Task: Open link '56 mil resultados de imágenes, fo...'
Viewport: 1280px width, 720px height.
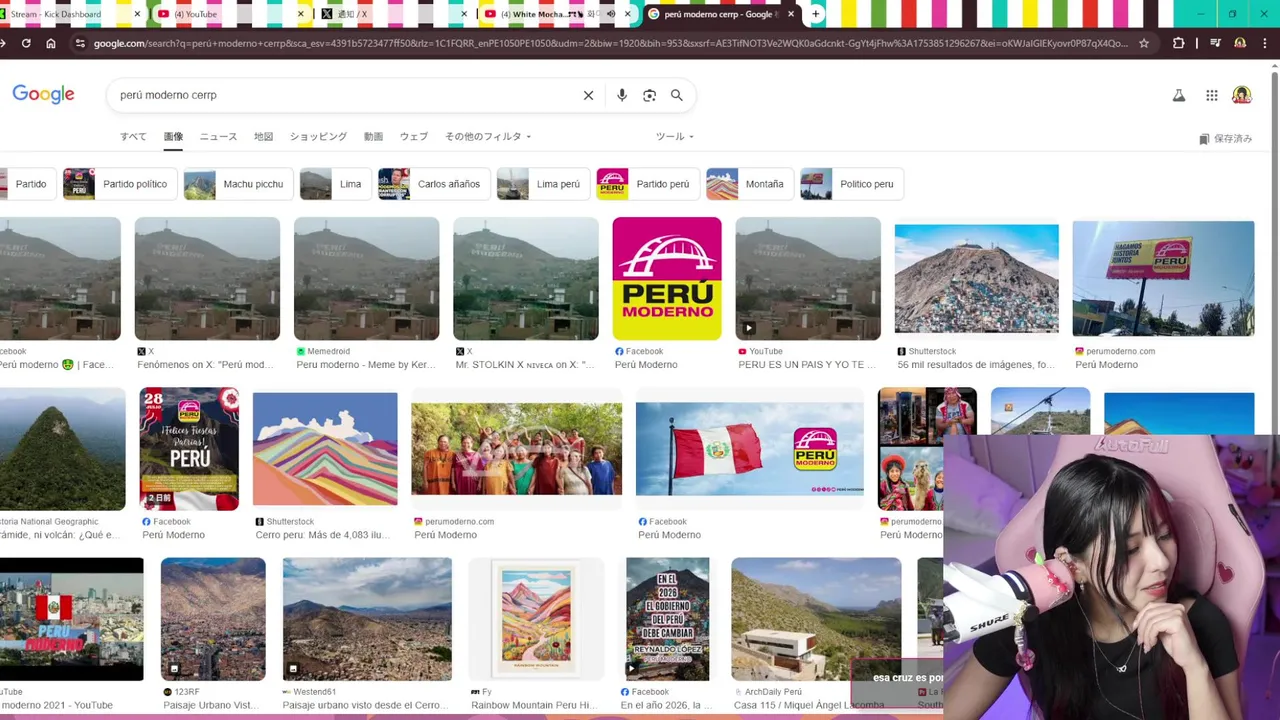Action: click(976, 365)
